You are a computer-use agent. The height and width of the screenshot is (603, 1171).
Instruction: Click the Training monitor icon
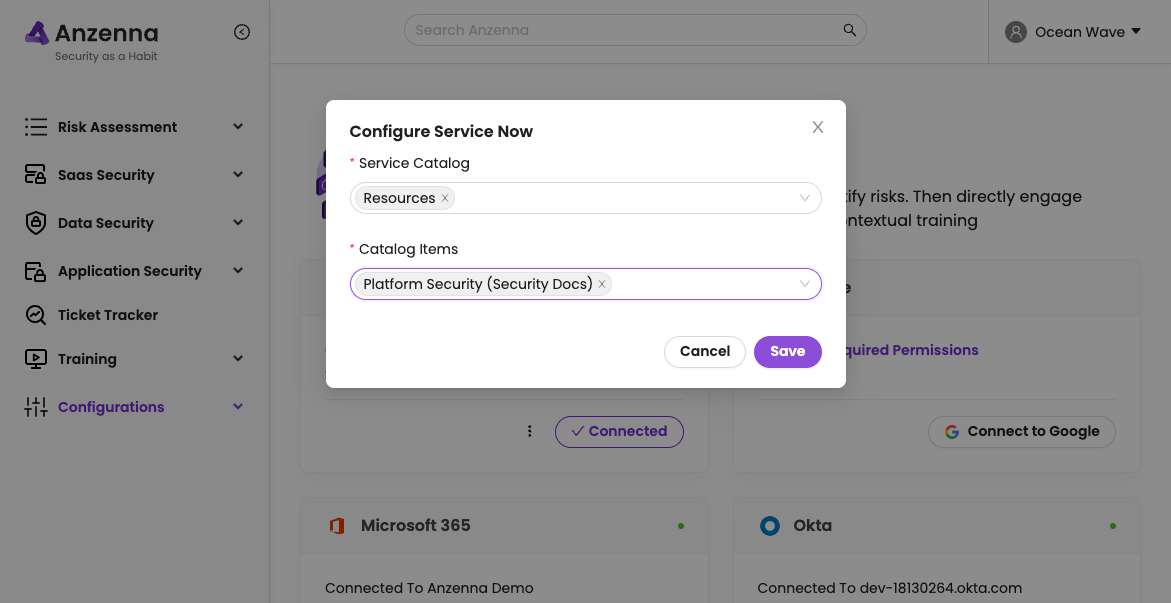tap(36, 359)
